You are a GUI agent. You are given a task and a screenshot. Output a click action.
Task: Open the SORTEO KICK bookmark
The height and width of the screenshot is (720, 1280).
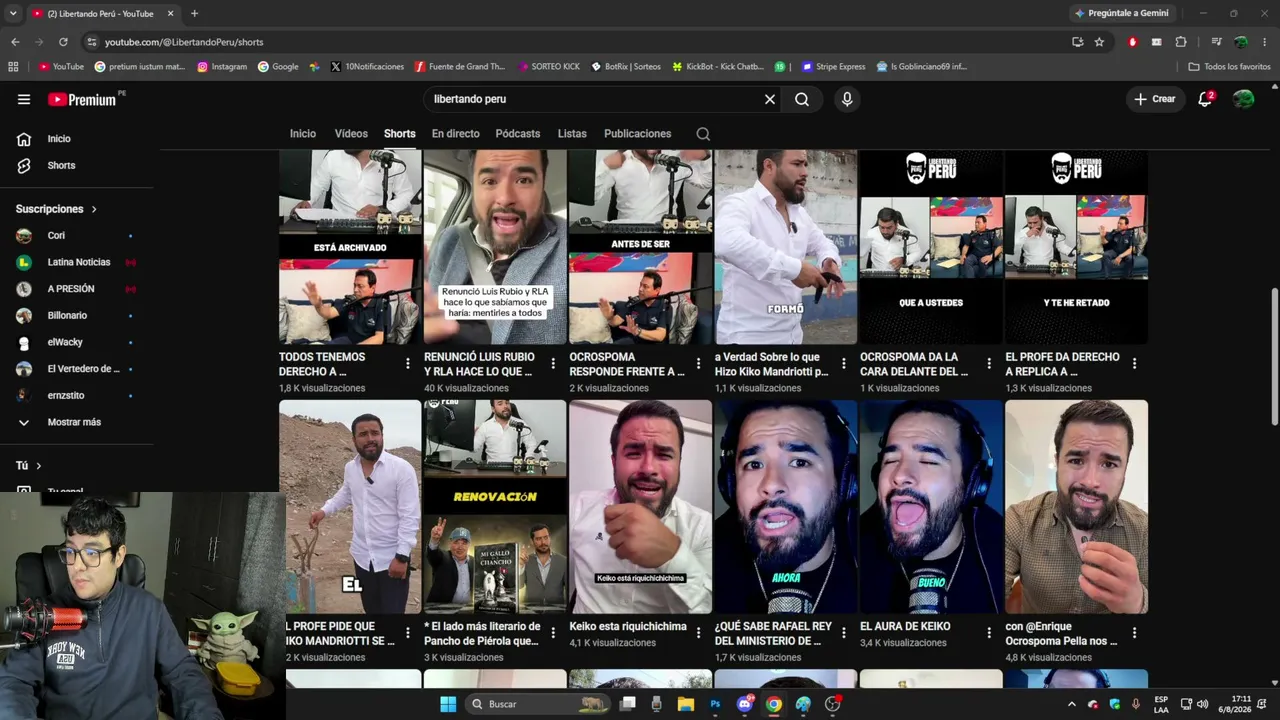(549, 67)
